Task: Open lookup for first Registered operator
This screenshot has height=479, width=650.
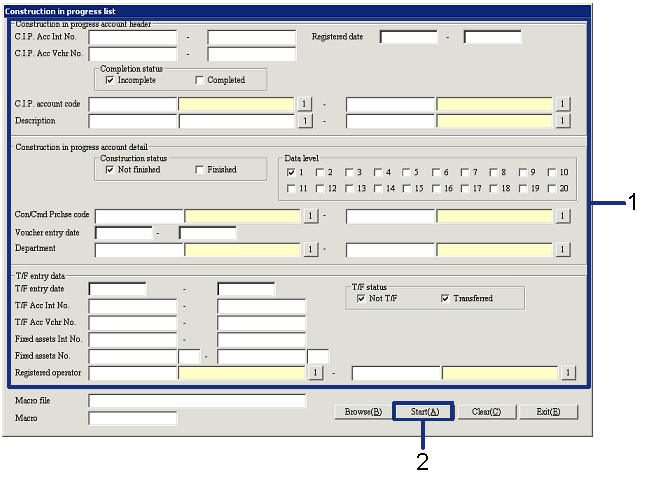Action: pos(315,372)
